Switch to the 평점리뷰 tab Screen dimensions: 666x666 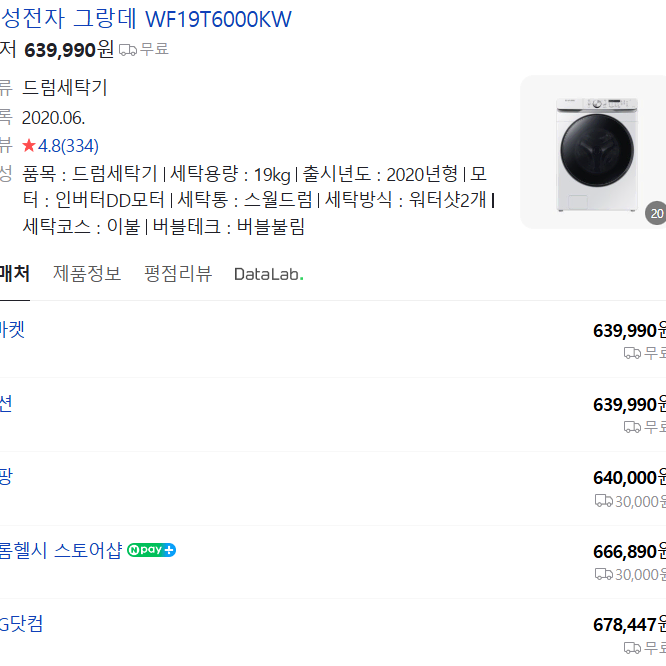(178, 274)
